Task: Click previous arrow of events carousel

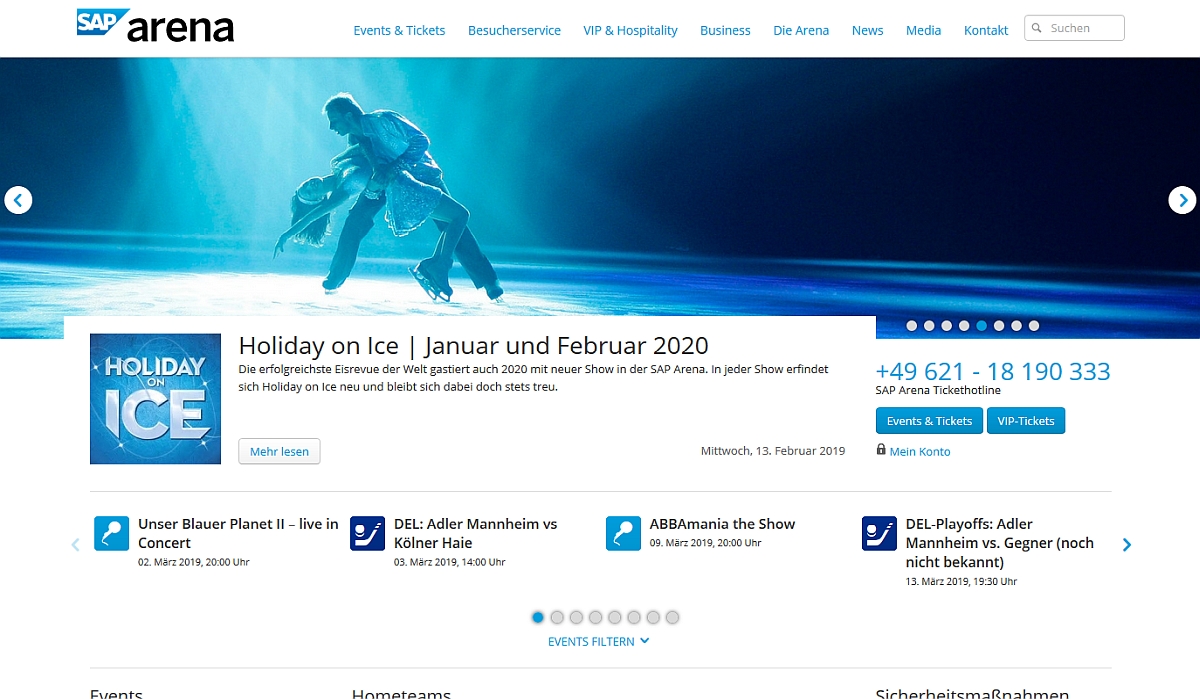Action: coord(75,545)
